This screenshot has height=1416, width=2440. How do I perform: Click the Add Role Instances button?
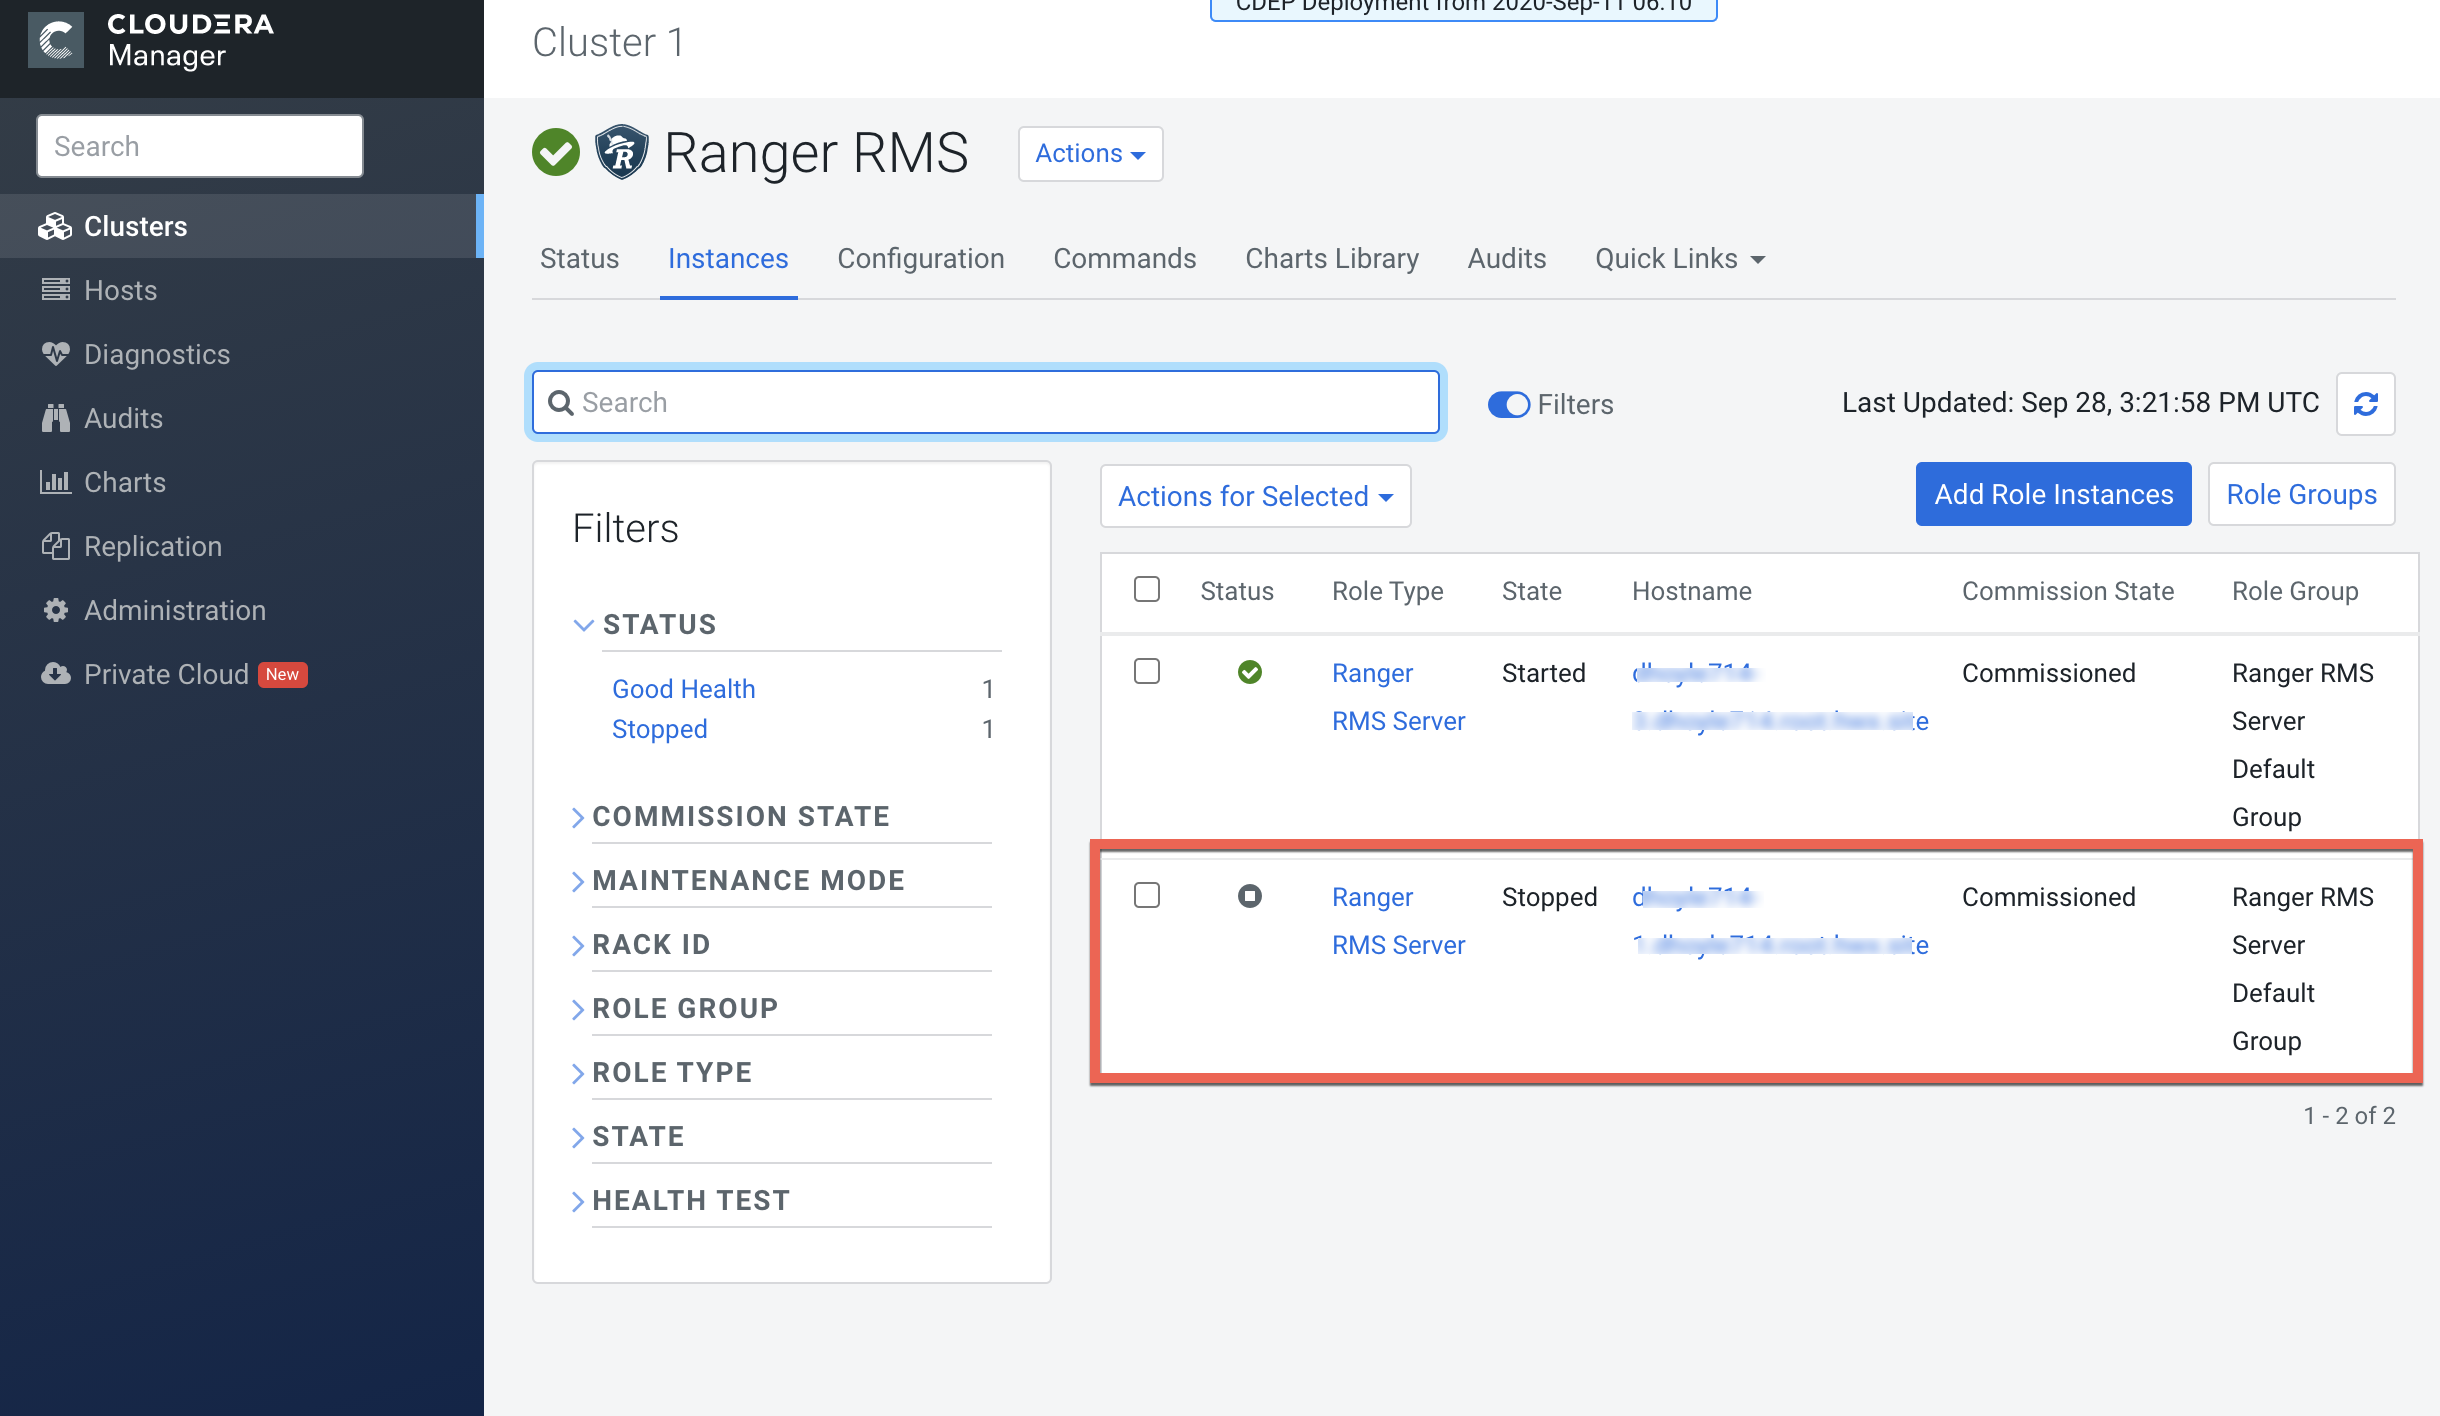(x=2053, y=494)
